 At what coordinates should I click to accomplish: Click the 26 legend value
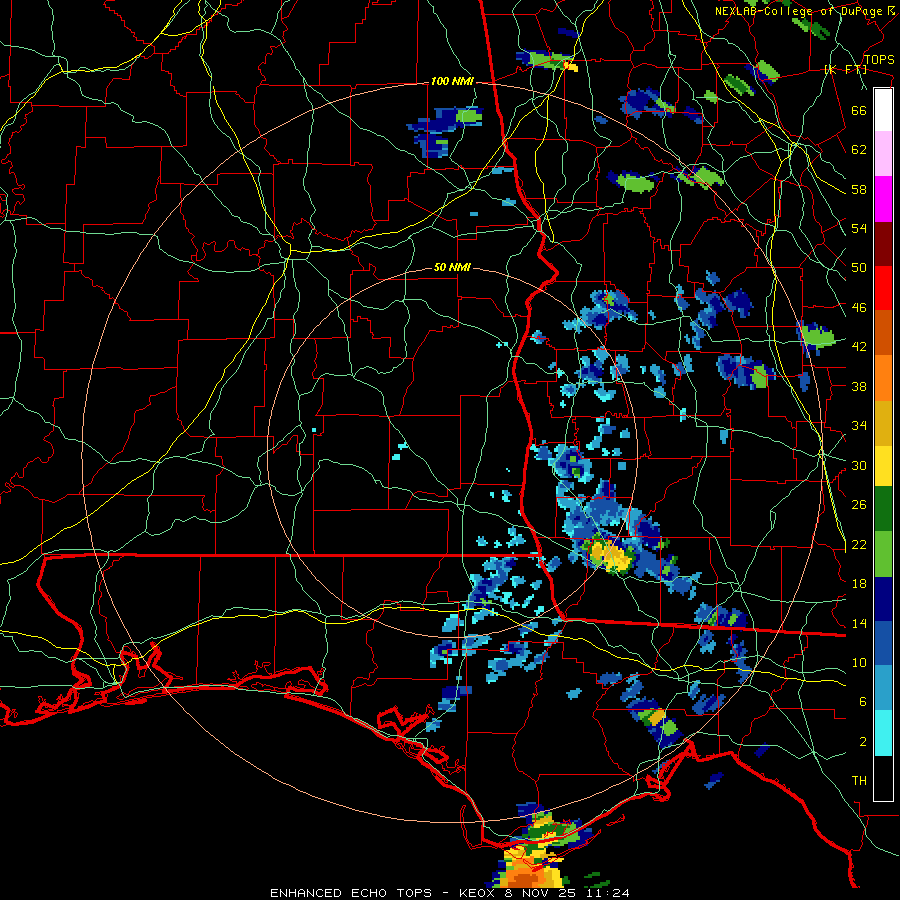point(859,505)
